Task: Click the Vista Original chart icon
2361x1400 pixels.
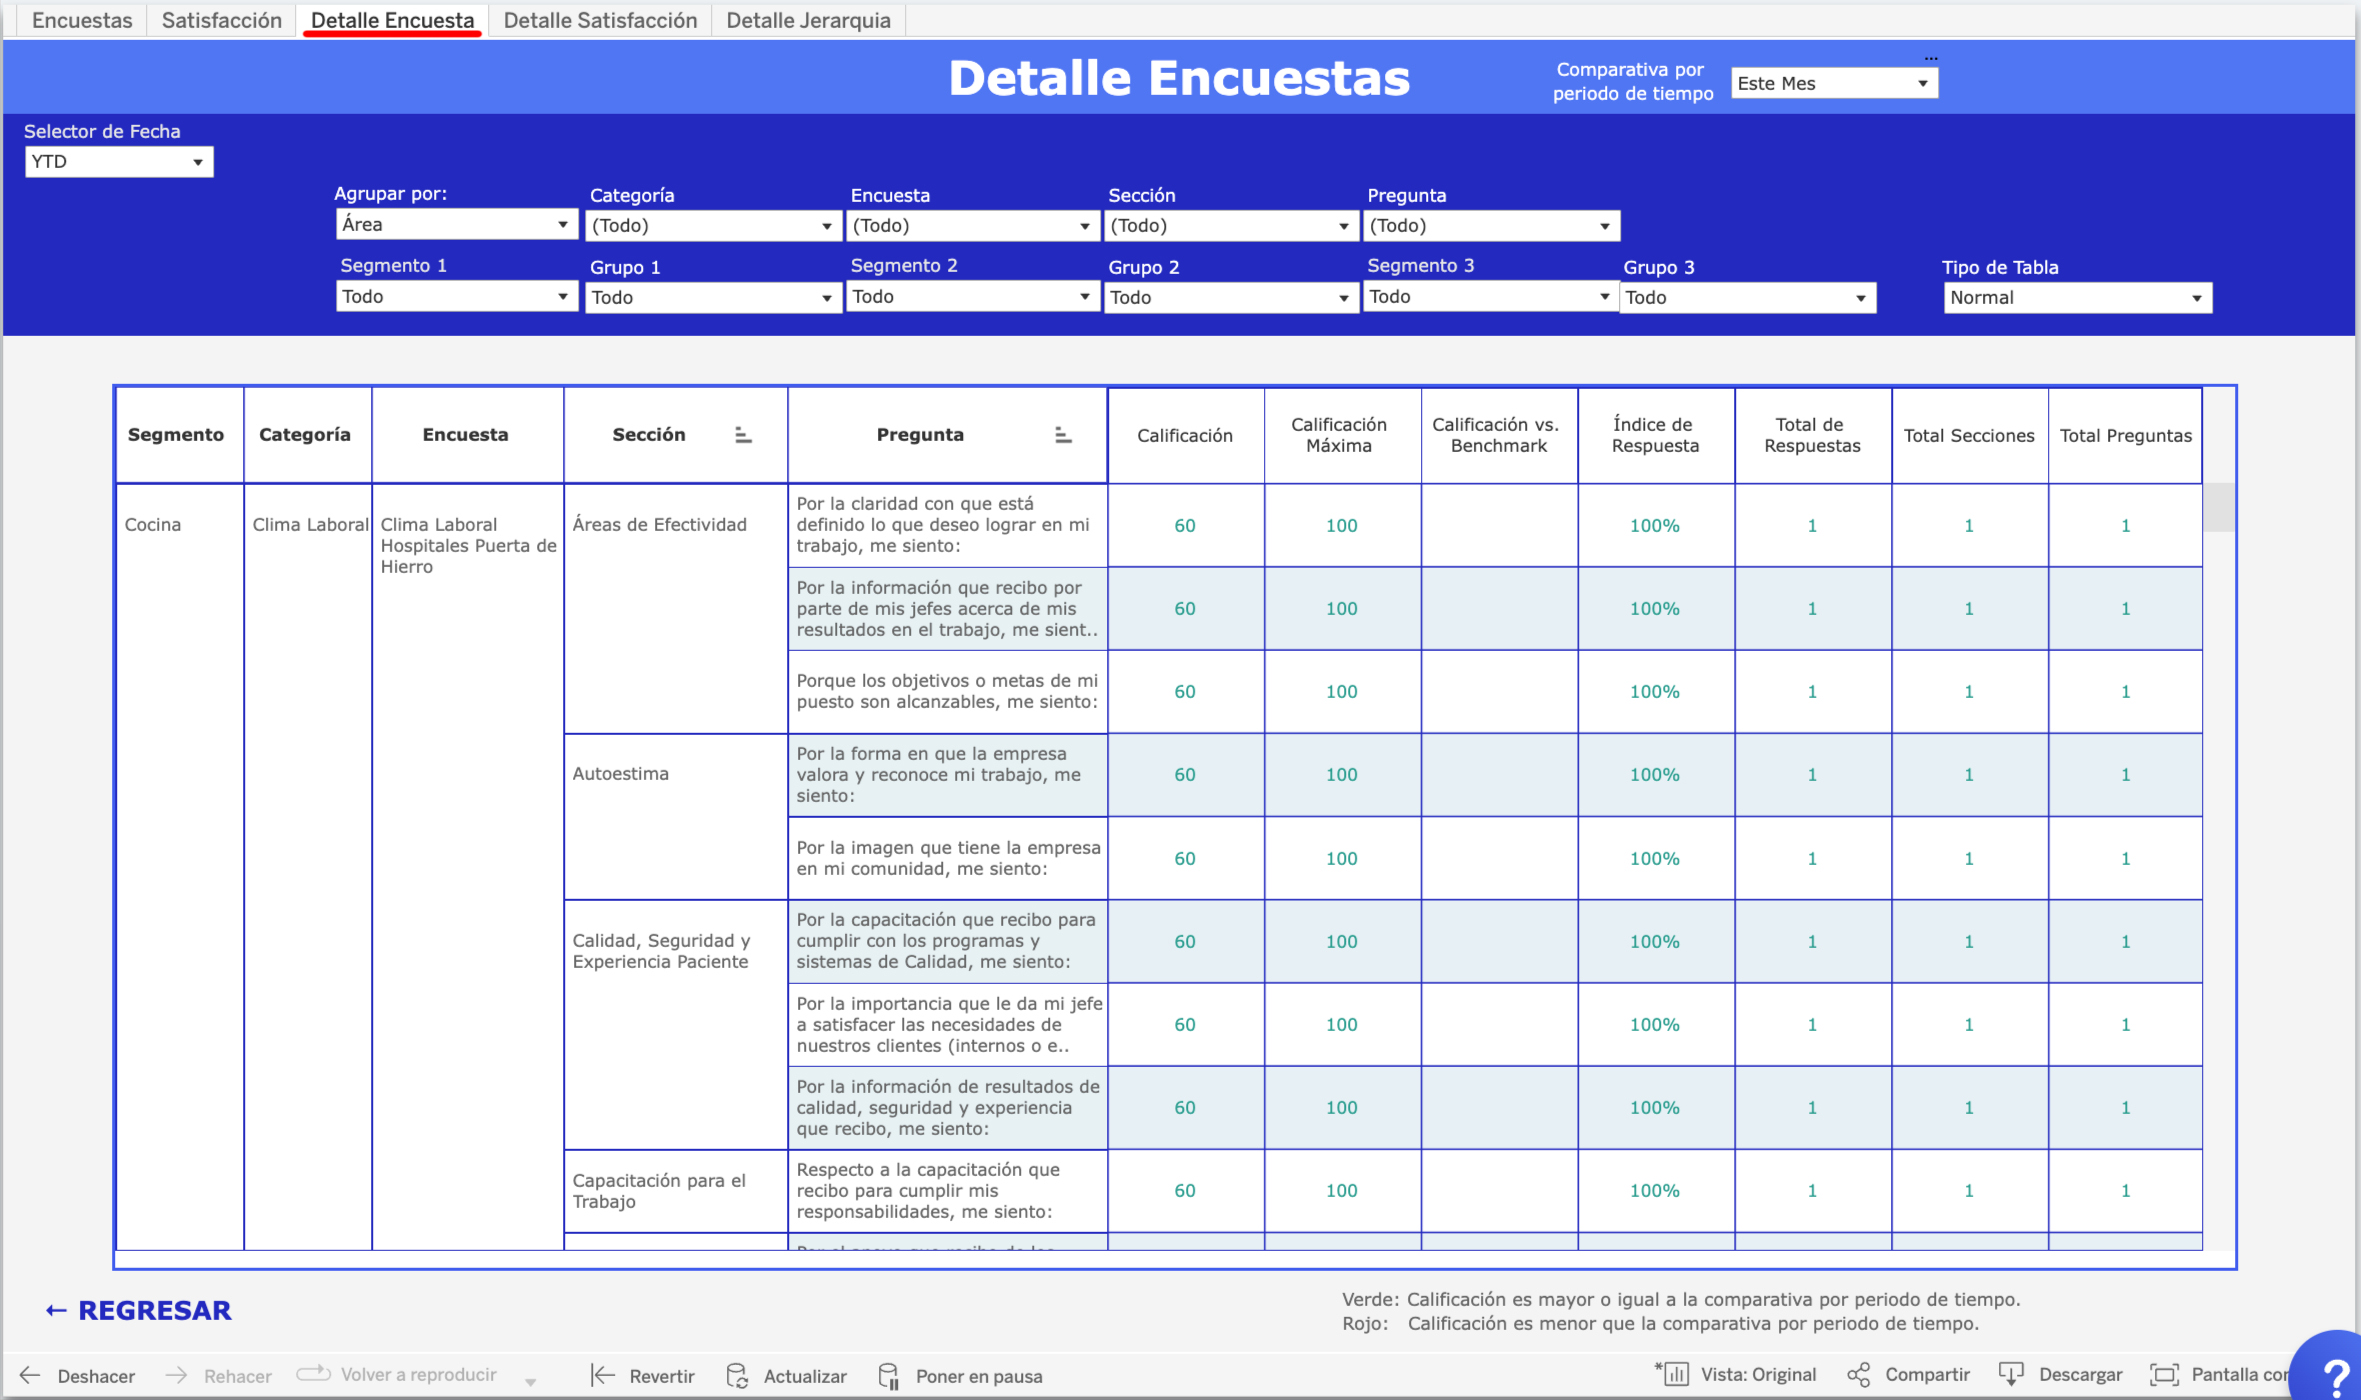Action: tap(1672, 1374)
